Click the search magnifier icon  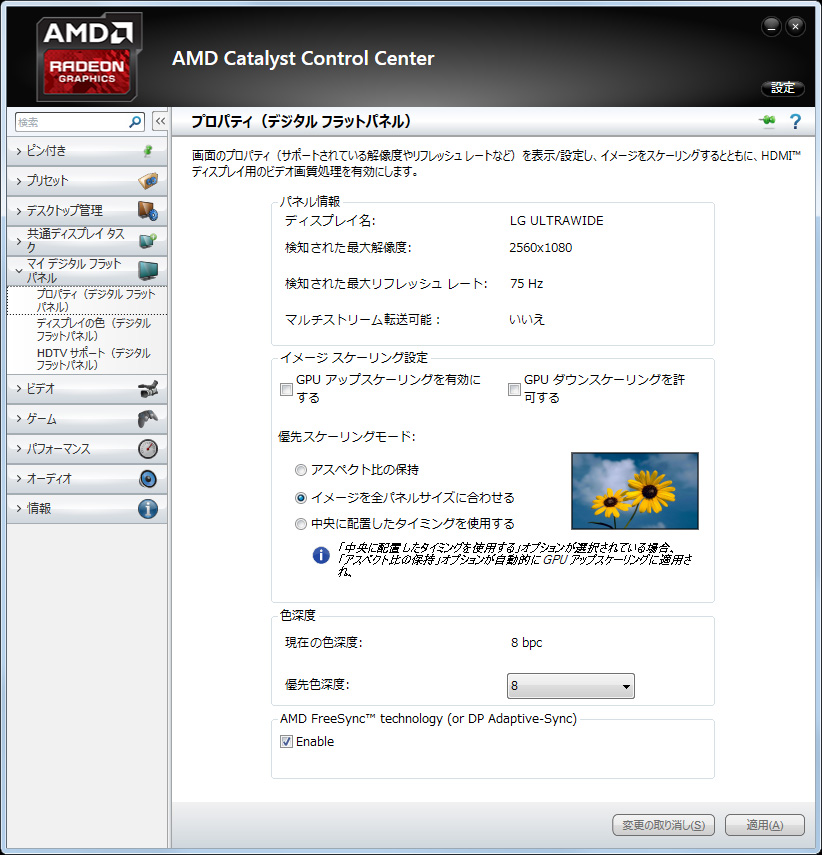coord(135,122)
